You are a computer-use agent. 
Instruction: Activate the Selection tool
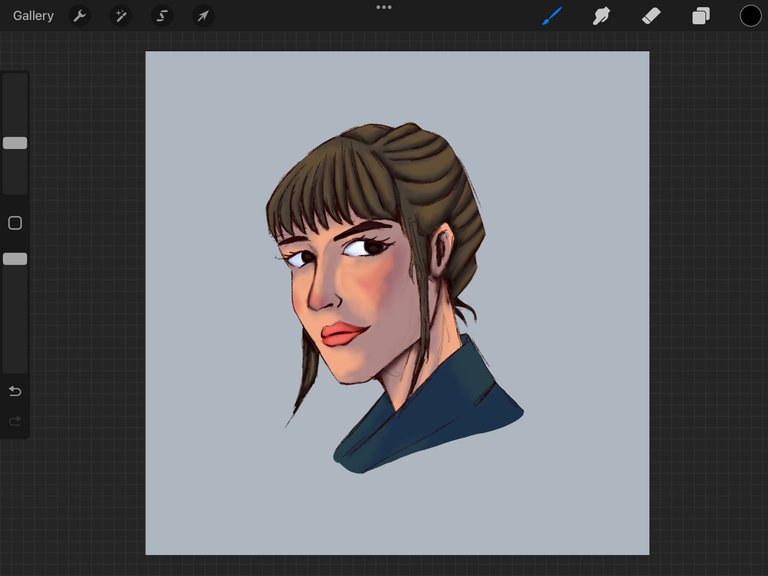[x=162, y=16]
